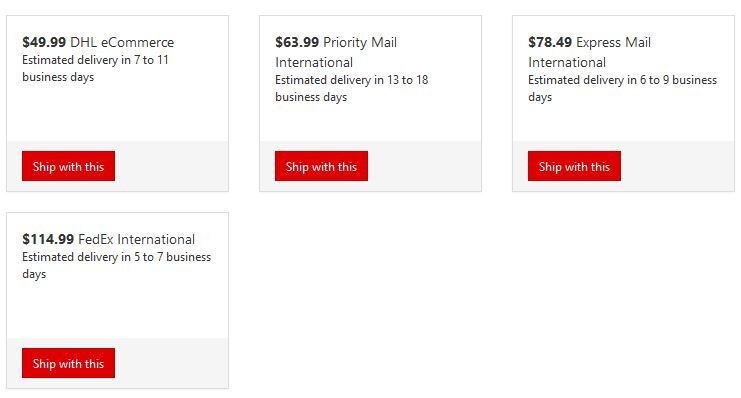Click the gray footer of the FedEx card
Viewport: 741px width, 398px height.
tap(171, 363)
